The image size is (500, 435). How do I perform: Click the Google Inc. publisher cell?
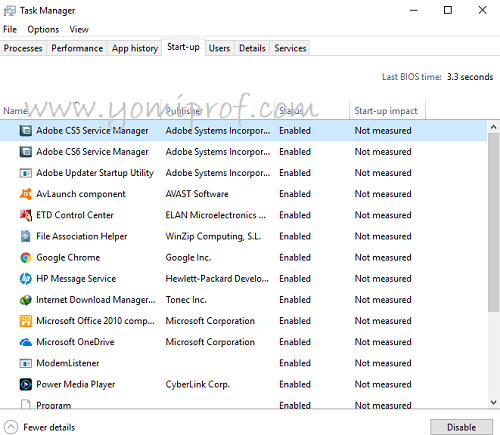click(x=188, y=258)
